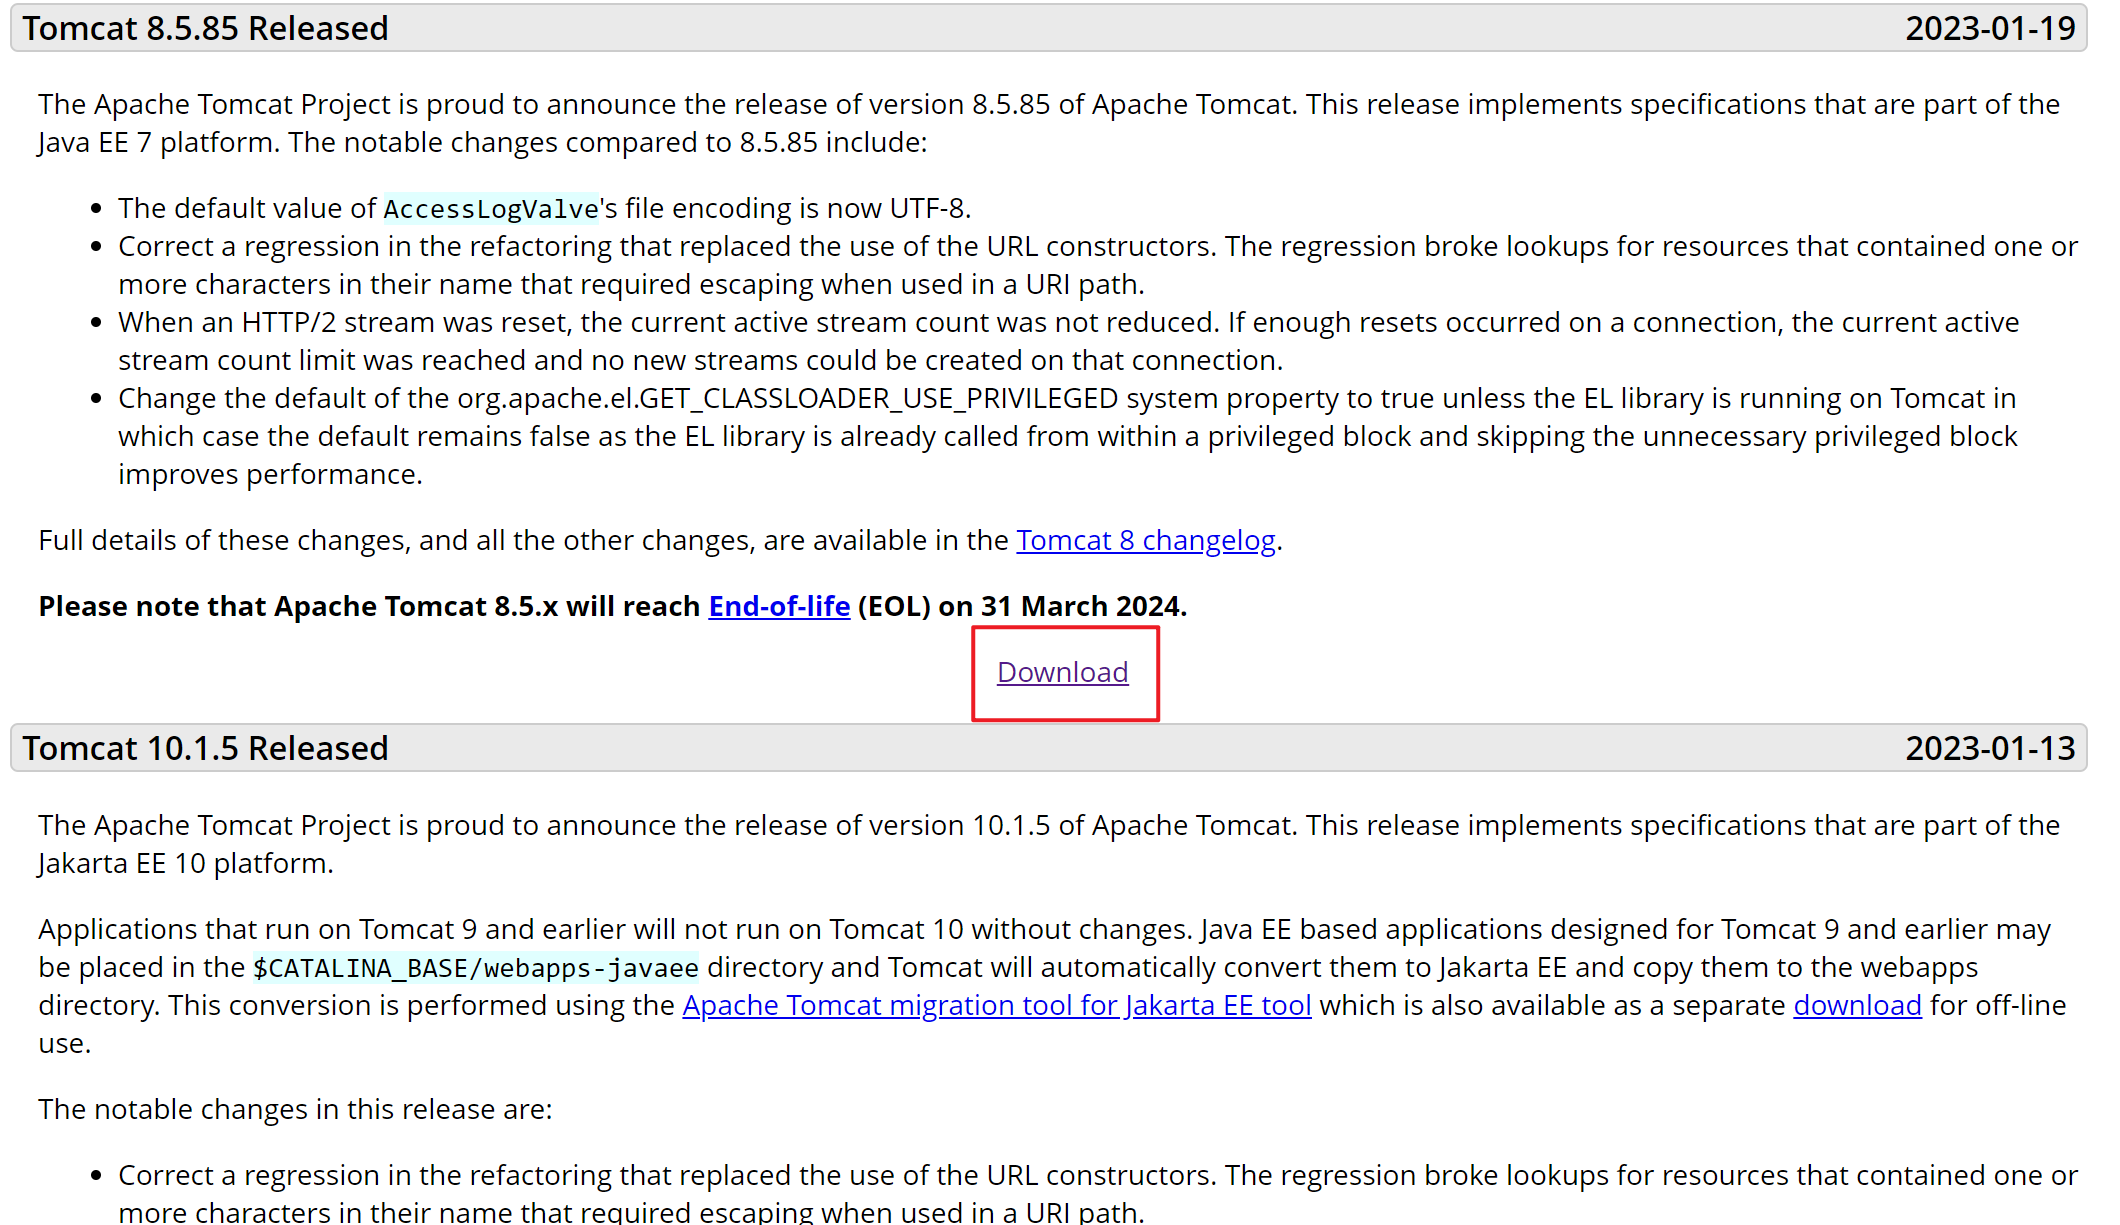
Task: Click the $CATALINA_BASE/webapps-javaee code text
Action: pyautogui.click(x=476, y=968)
